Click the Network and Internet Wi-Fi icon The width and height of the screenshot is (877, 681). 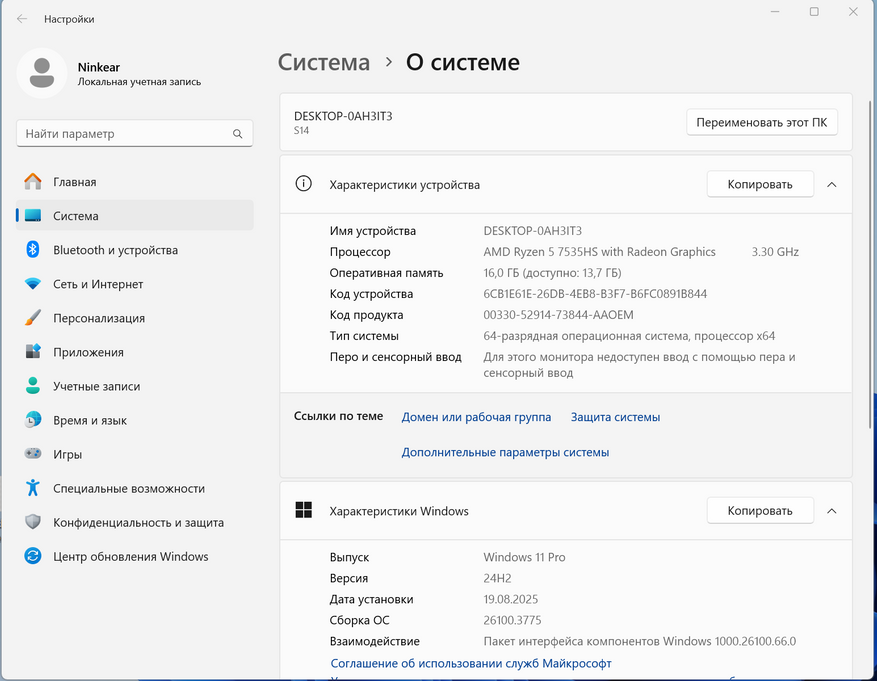[33, 284]
